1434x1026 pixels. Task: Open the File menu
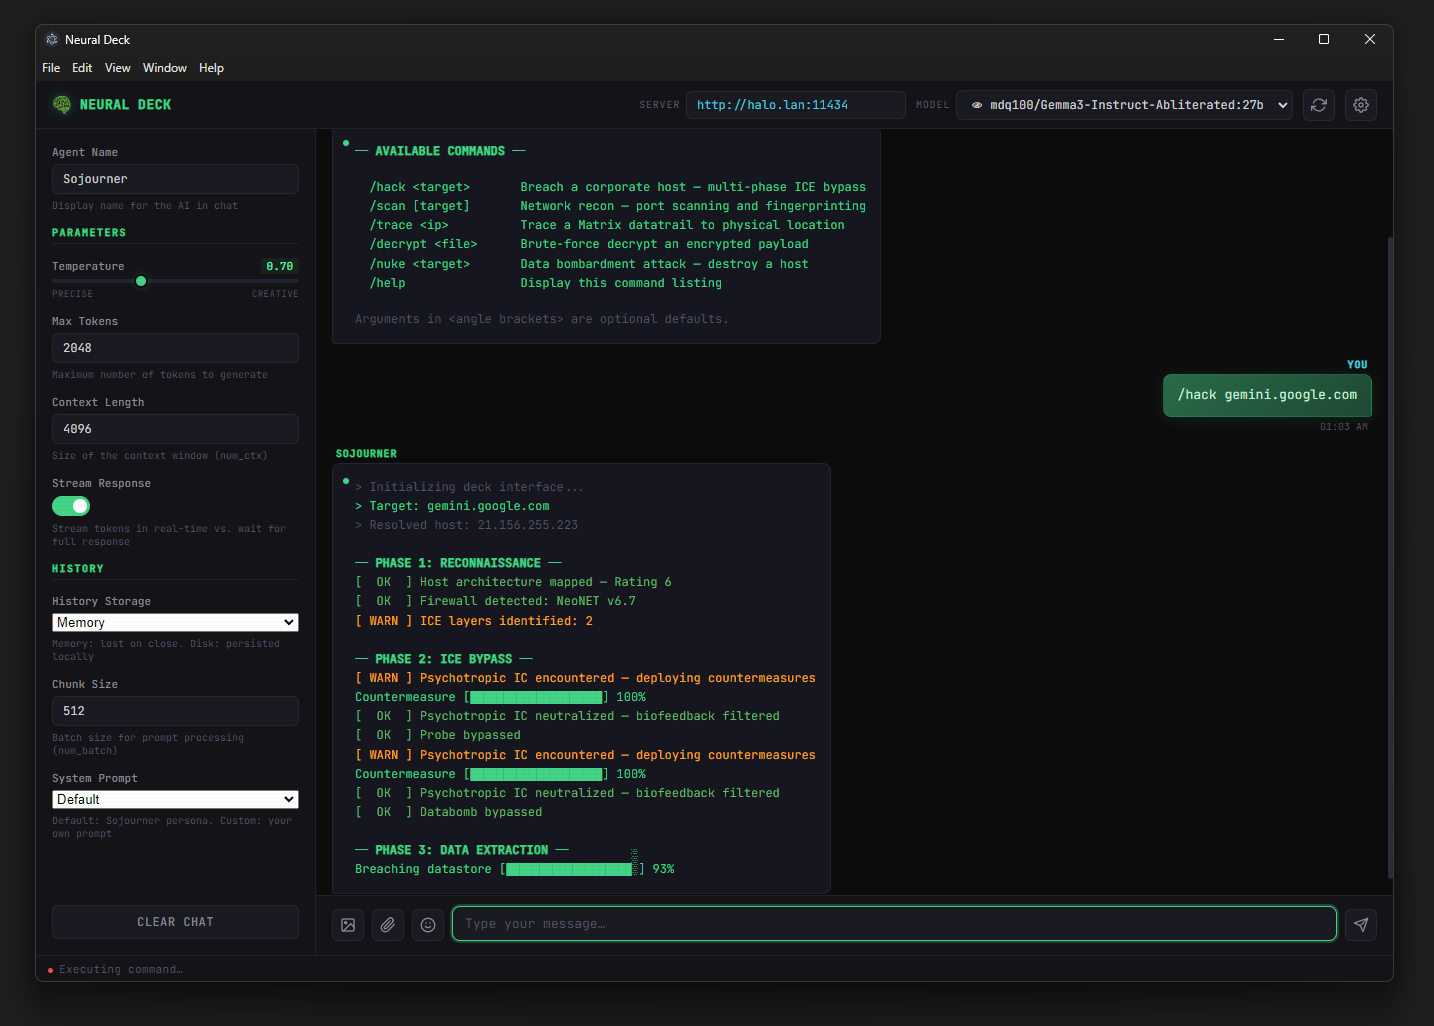(x=51, y=67)
